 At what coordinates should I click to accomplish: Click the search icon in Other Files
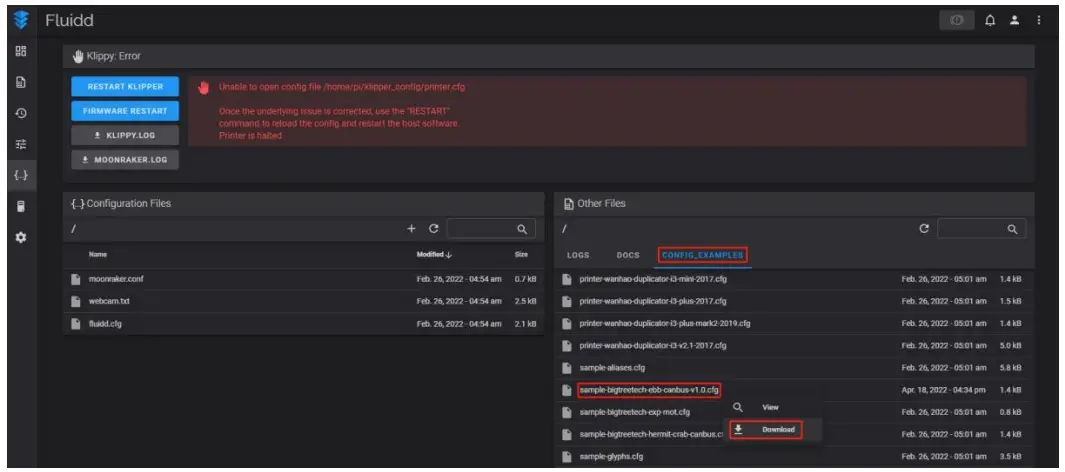click(1012, 229)
